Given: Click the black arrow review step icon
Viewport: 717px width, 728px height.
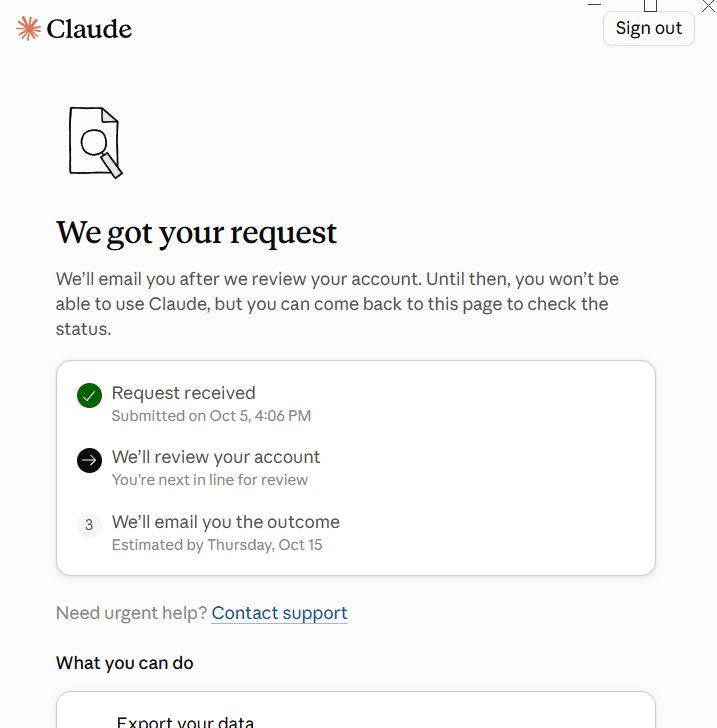Looking at the screenshot, I should click(89, 460).
